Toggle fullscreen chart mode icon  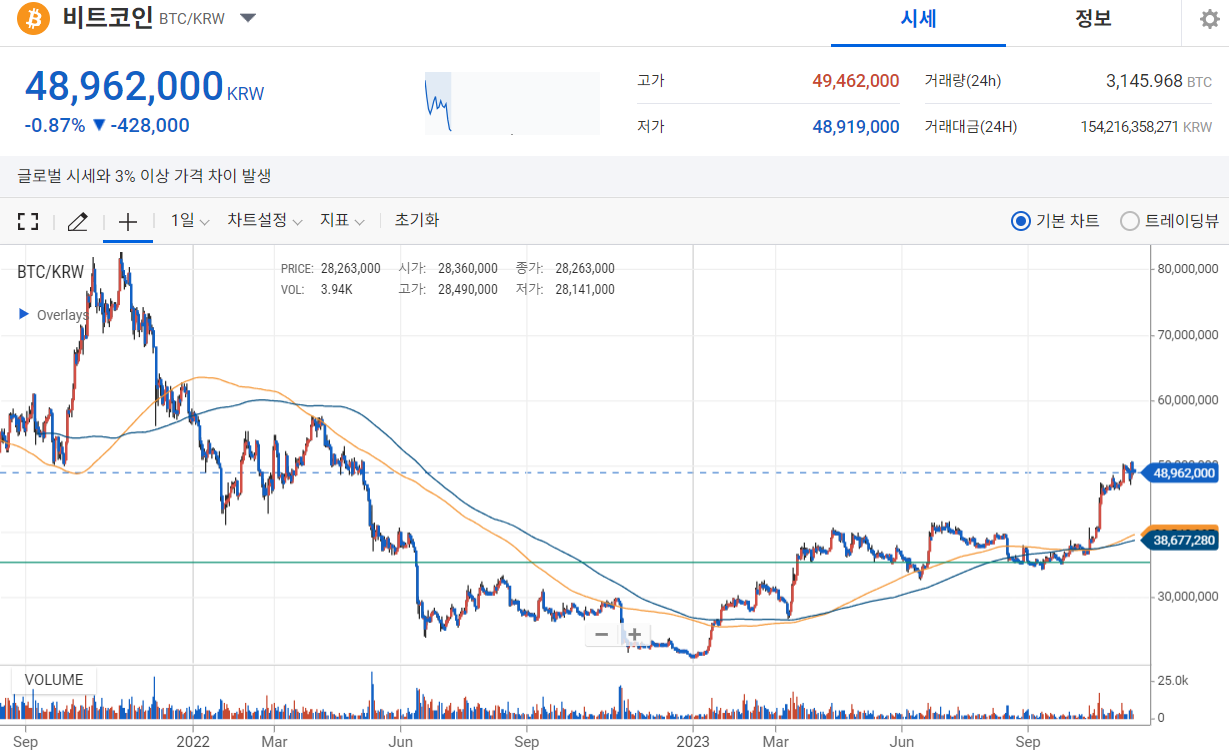coord(28,221)
